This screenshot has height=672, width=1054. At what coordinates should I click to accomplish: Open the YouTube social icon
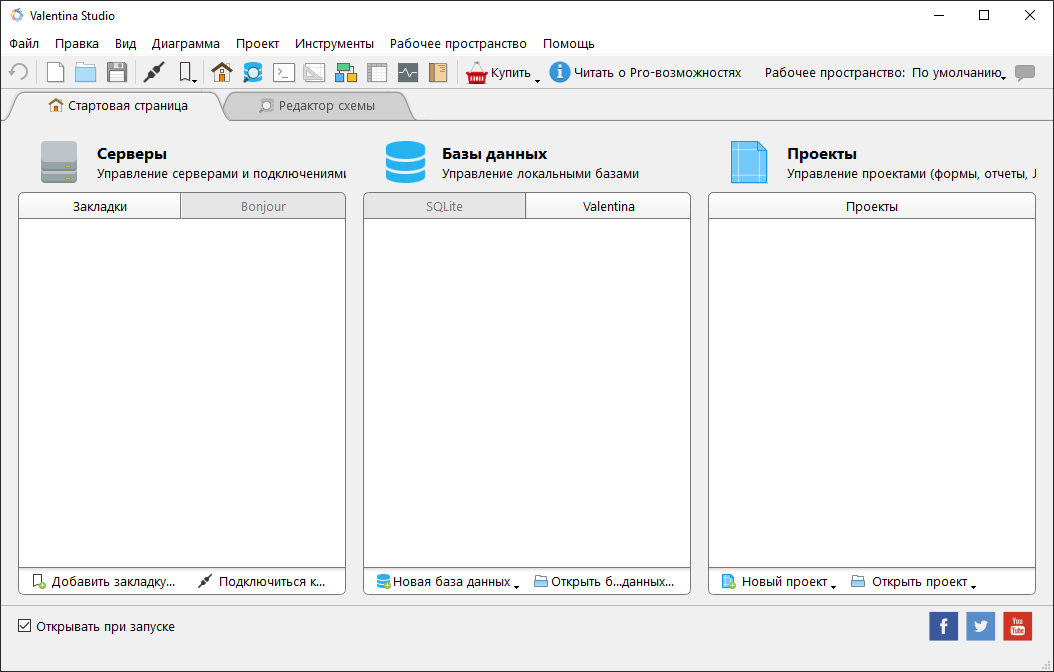click(x=1017, y=626)
